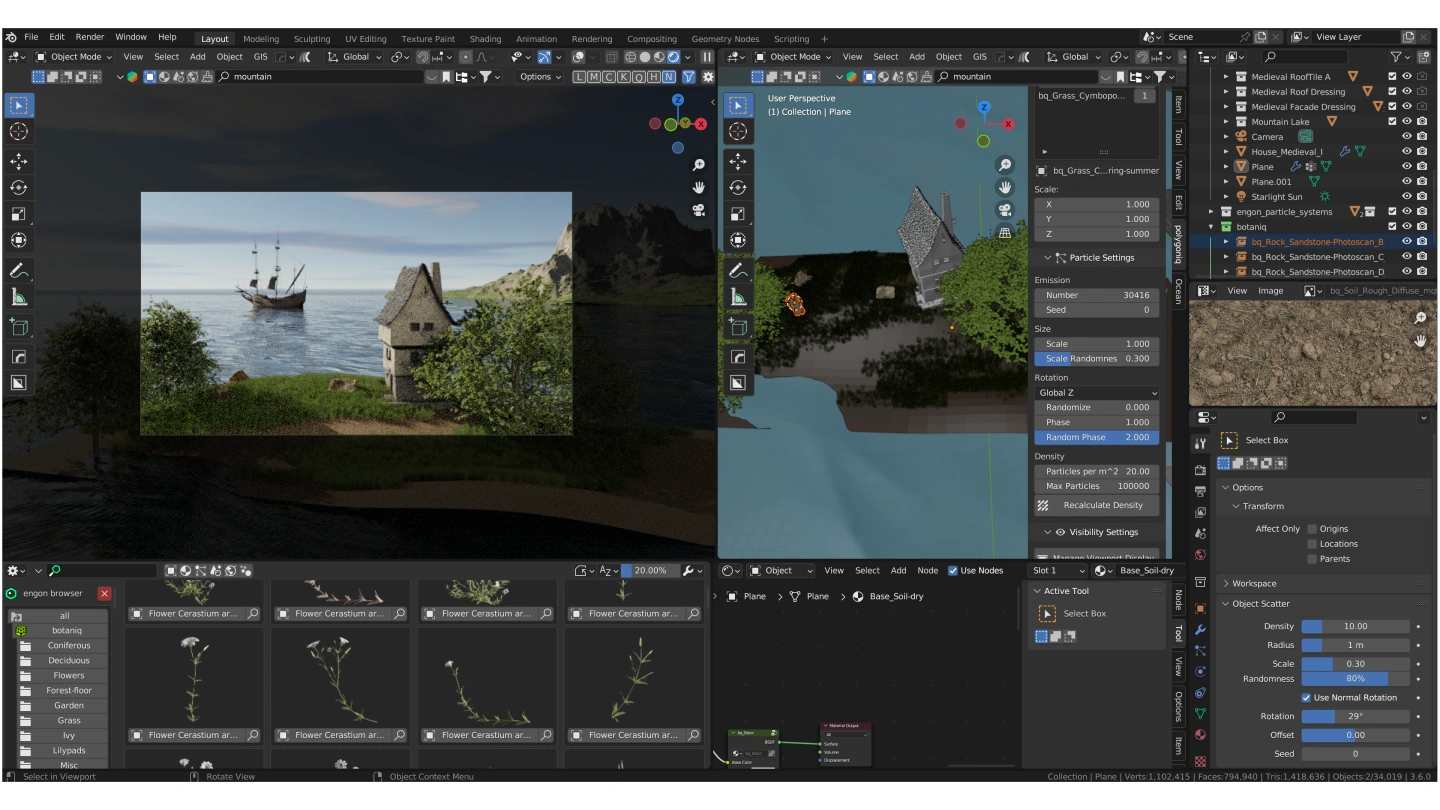Open the Slot 1 material slot dropdown
Screen dimensions: 1440x810
click(x=1057, y=570)
